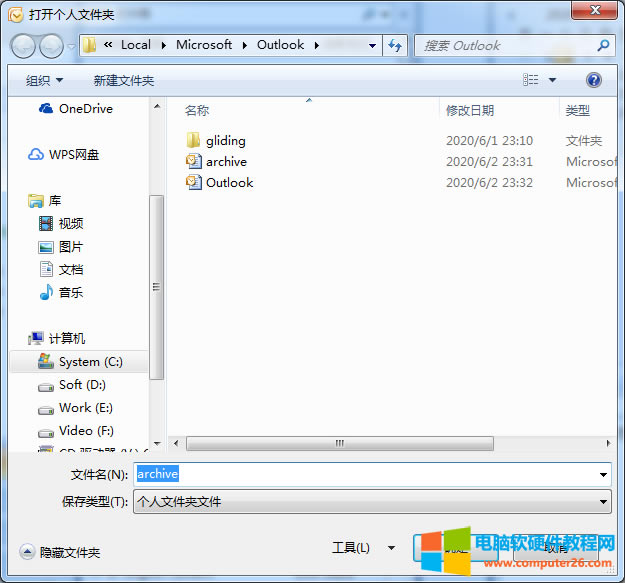Click the navigation pane vertical scrollbar thumb
Screen dimensions: 625x583
pyautogui.click(x=156, y=287)
